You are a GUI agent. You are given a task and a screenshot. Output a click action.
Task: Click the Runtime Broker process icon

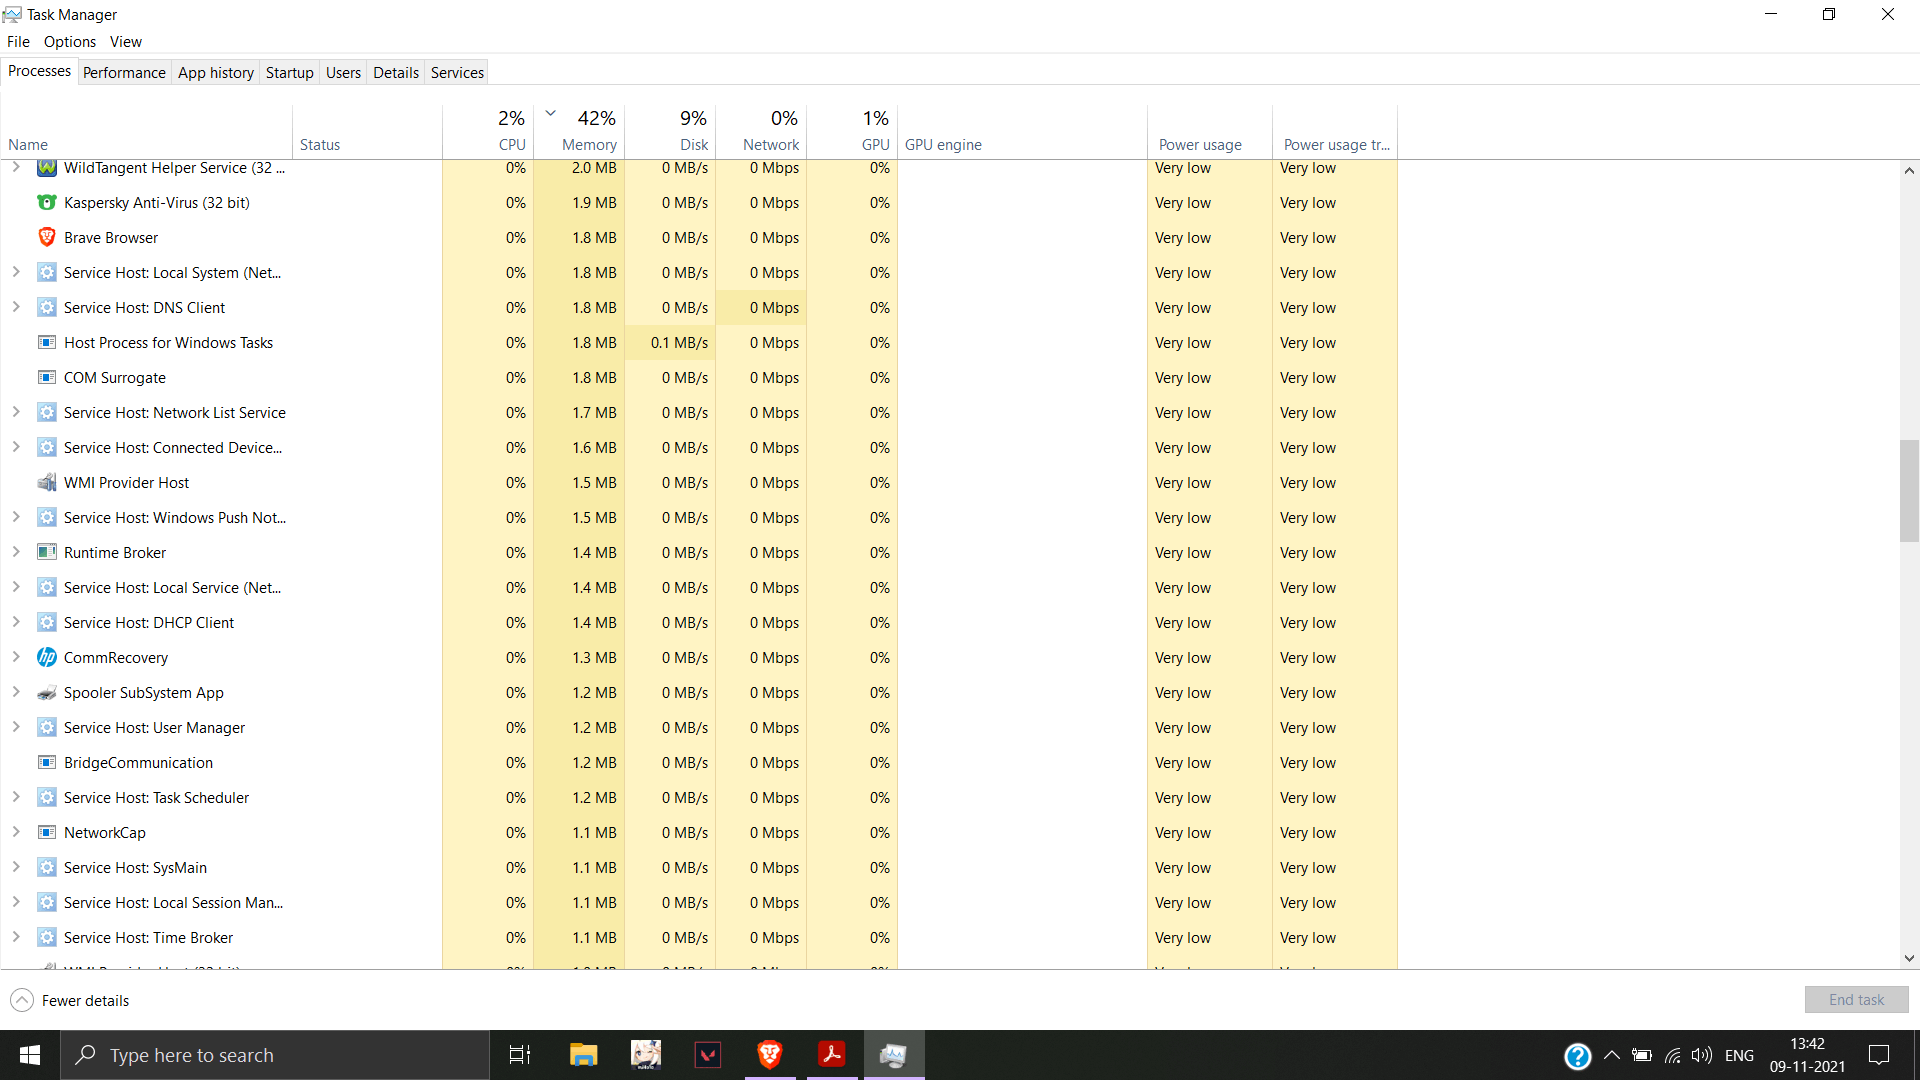click(x=47, y=553)
